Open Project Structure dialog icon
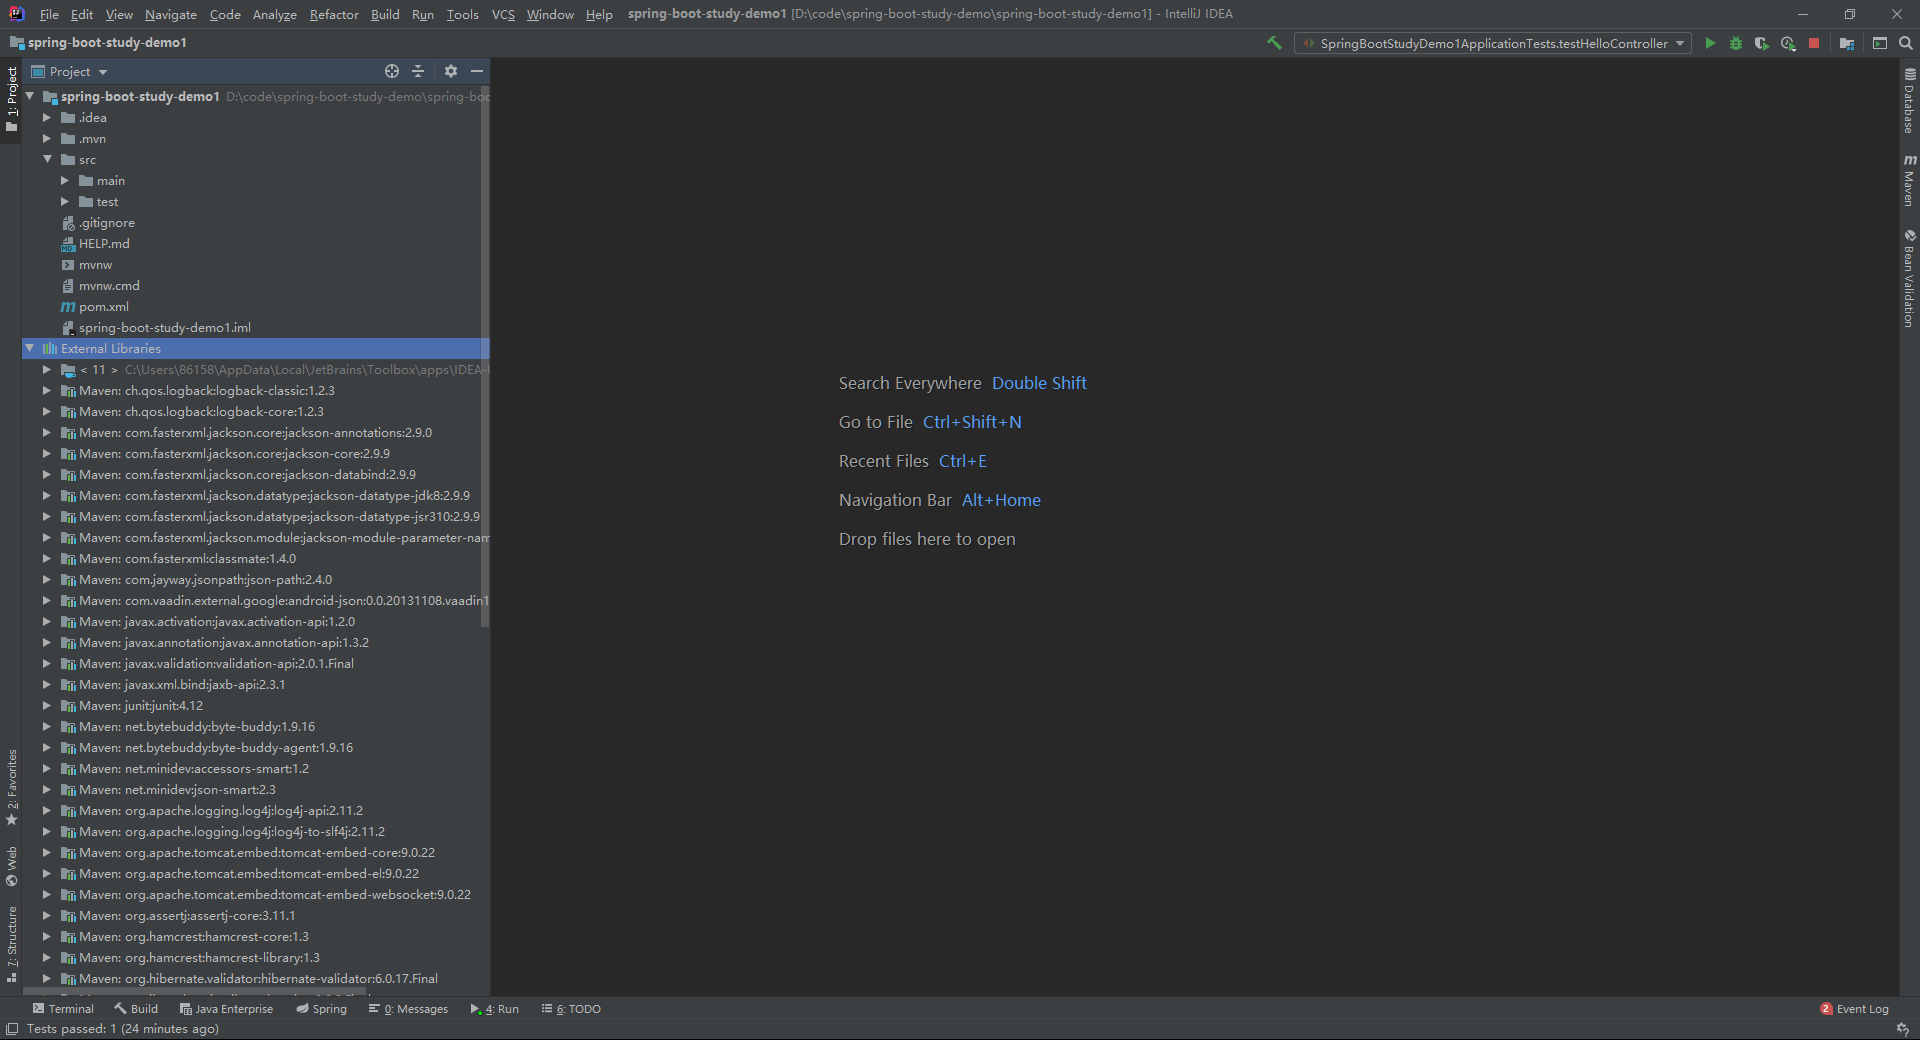The height and width of the screenshot is (1040, 1920). (x=1847, y=43)
